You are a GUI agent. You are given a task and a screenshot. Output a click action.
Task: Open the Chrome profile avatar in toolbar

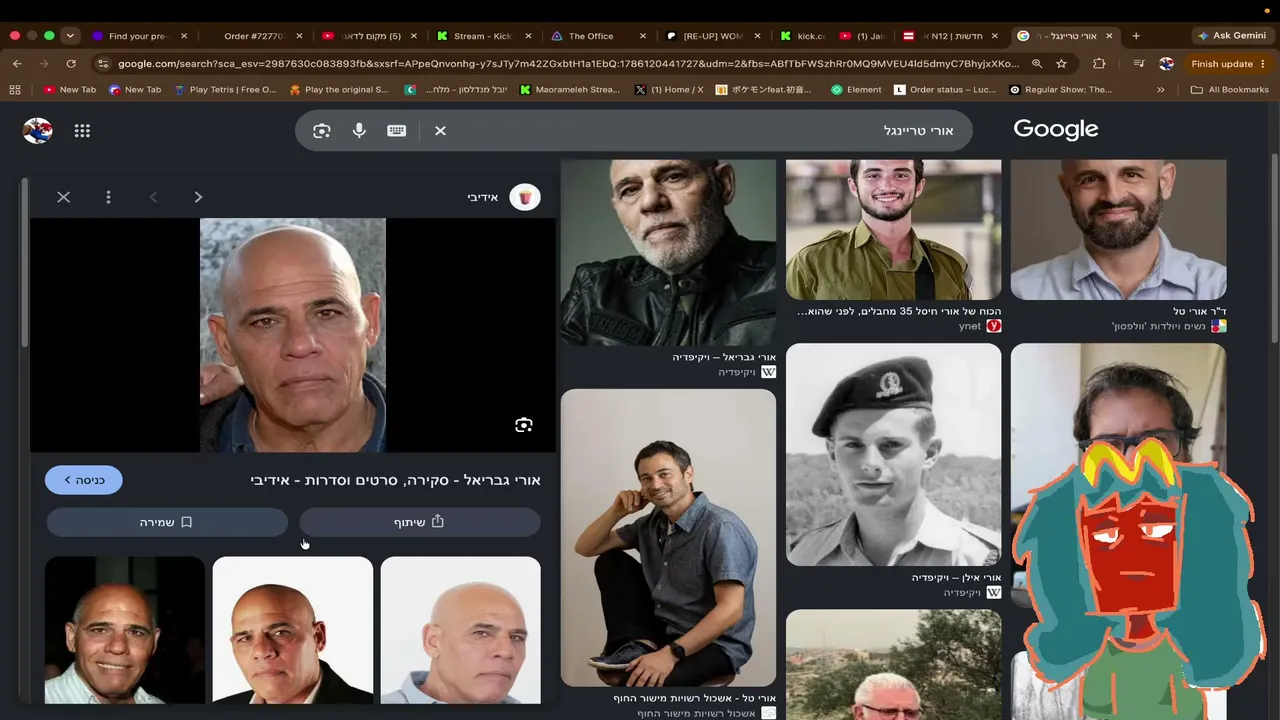click(1166, 63)
